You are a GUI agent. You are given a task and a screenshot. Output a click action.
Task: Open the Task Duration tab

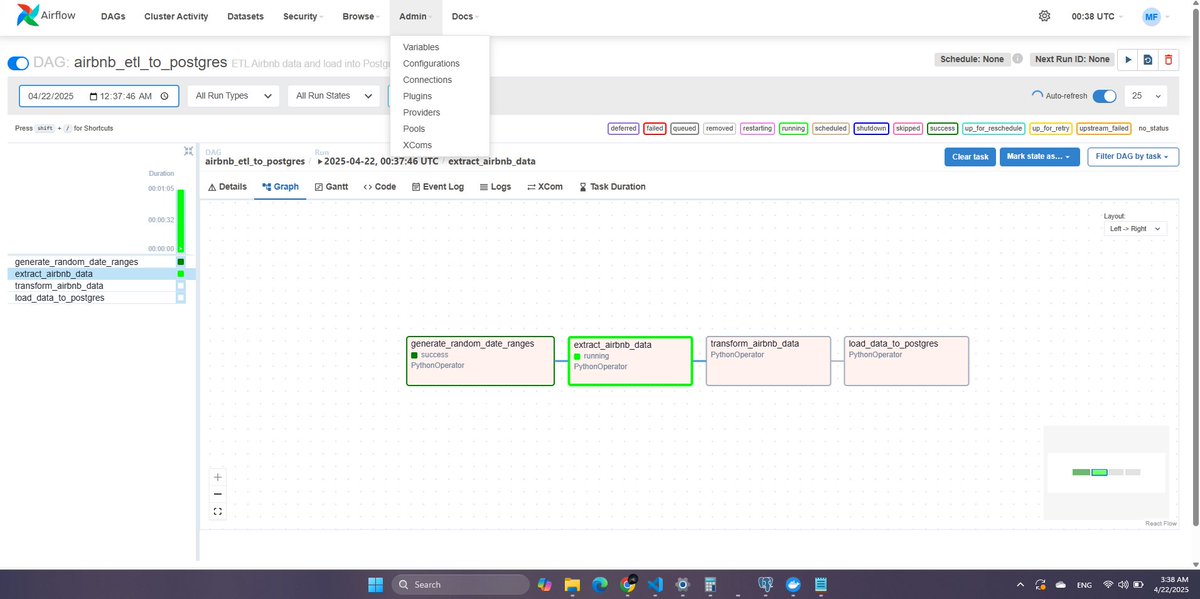pyautogui.click(x=612, y=187)
